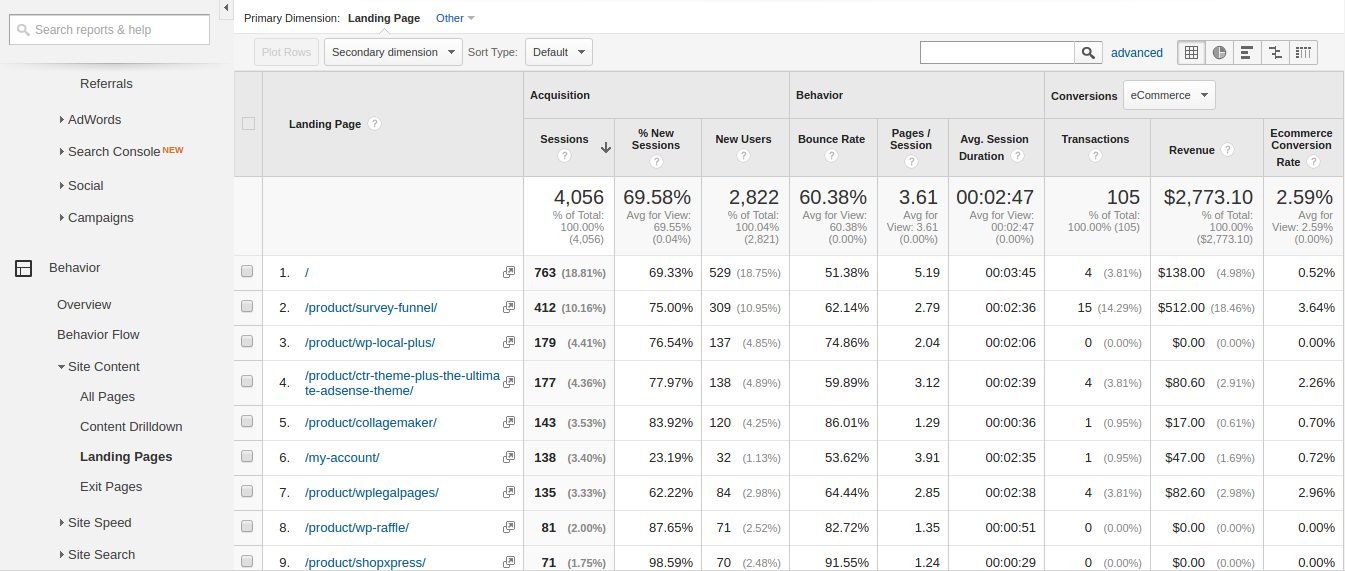The image size is (1345, 571).
Task: Open New Users help icon
Action: pyautogui.click(x=743, y=156)
